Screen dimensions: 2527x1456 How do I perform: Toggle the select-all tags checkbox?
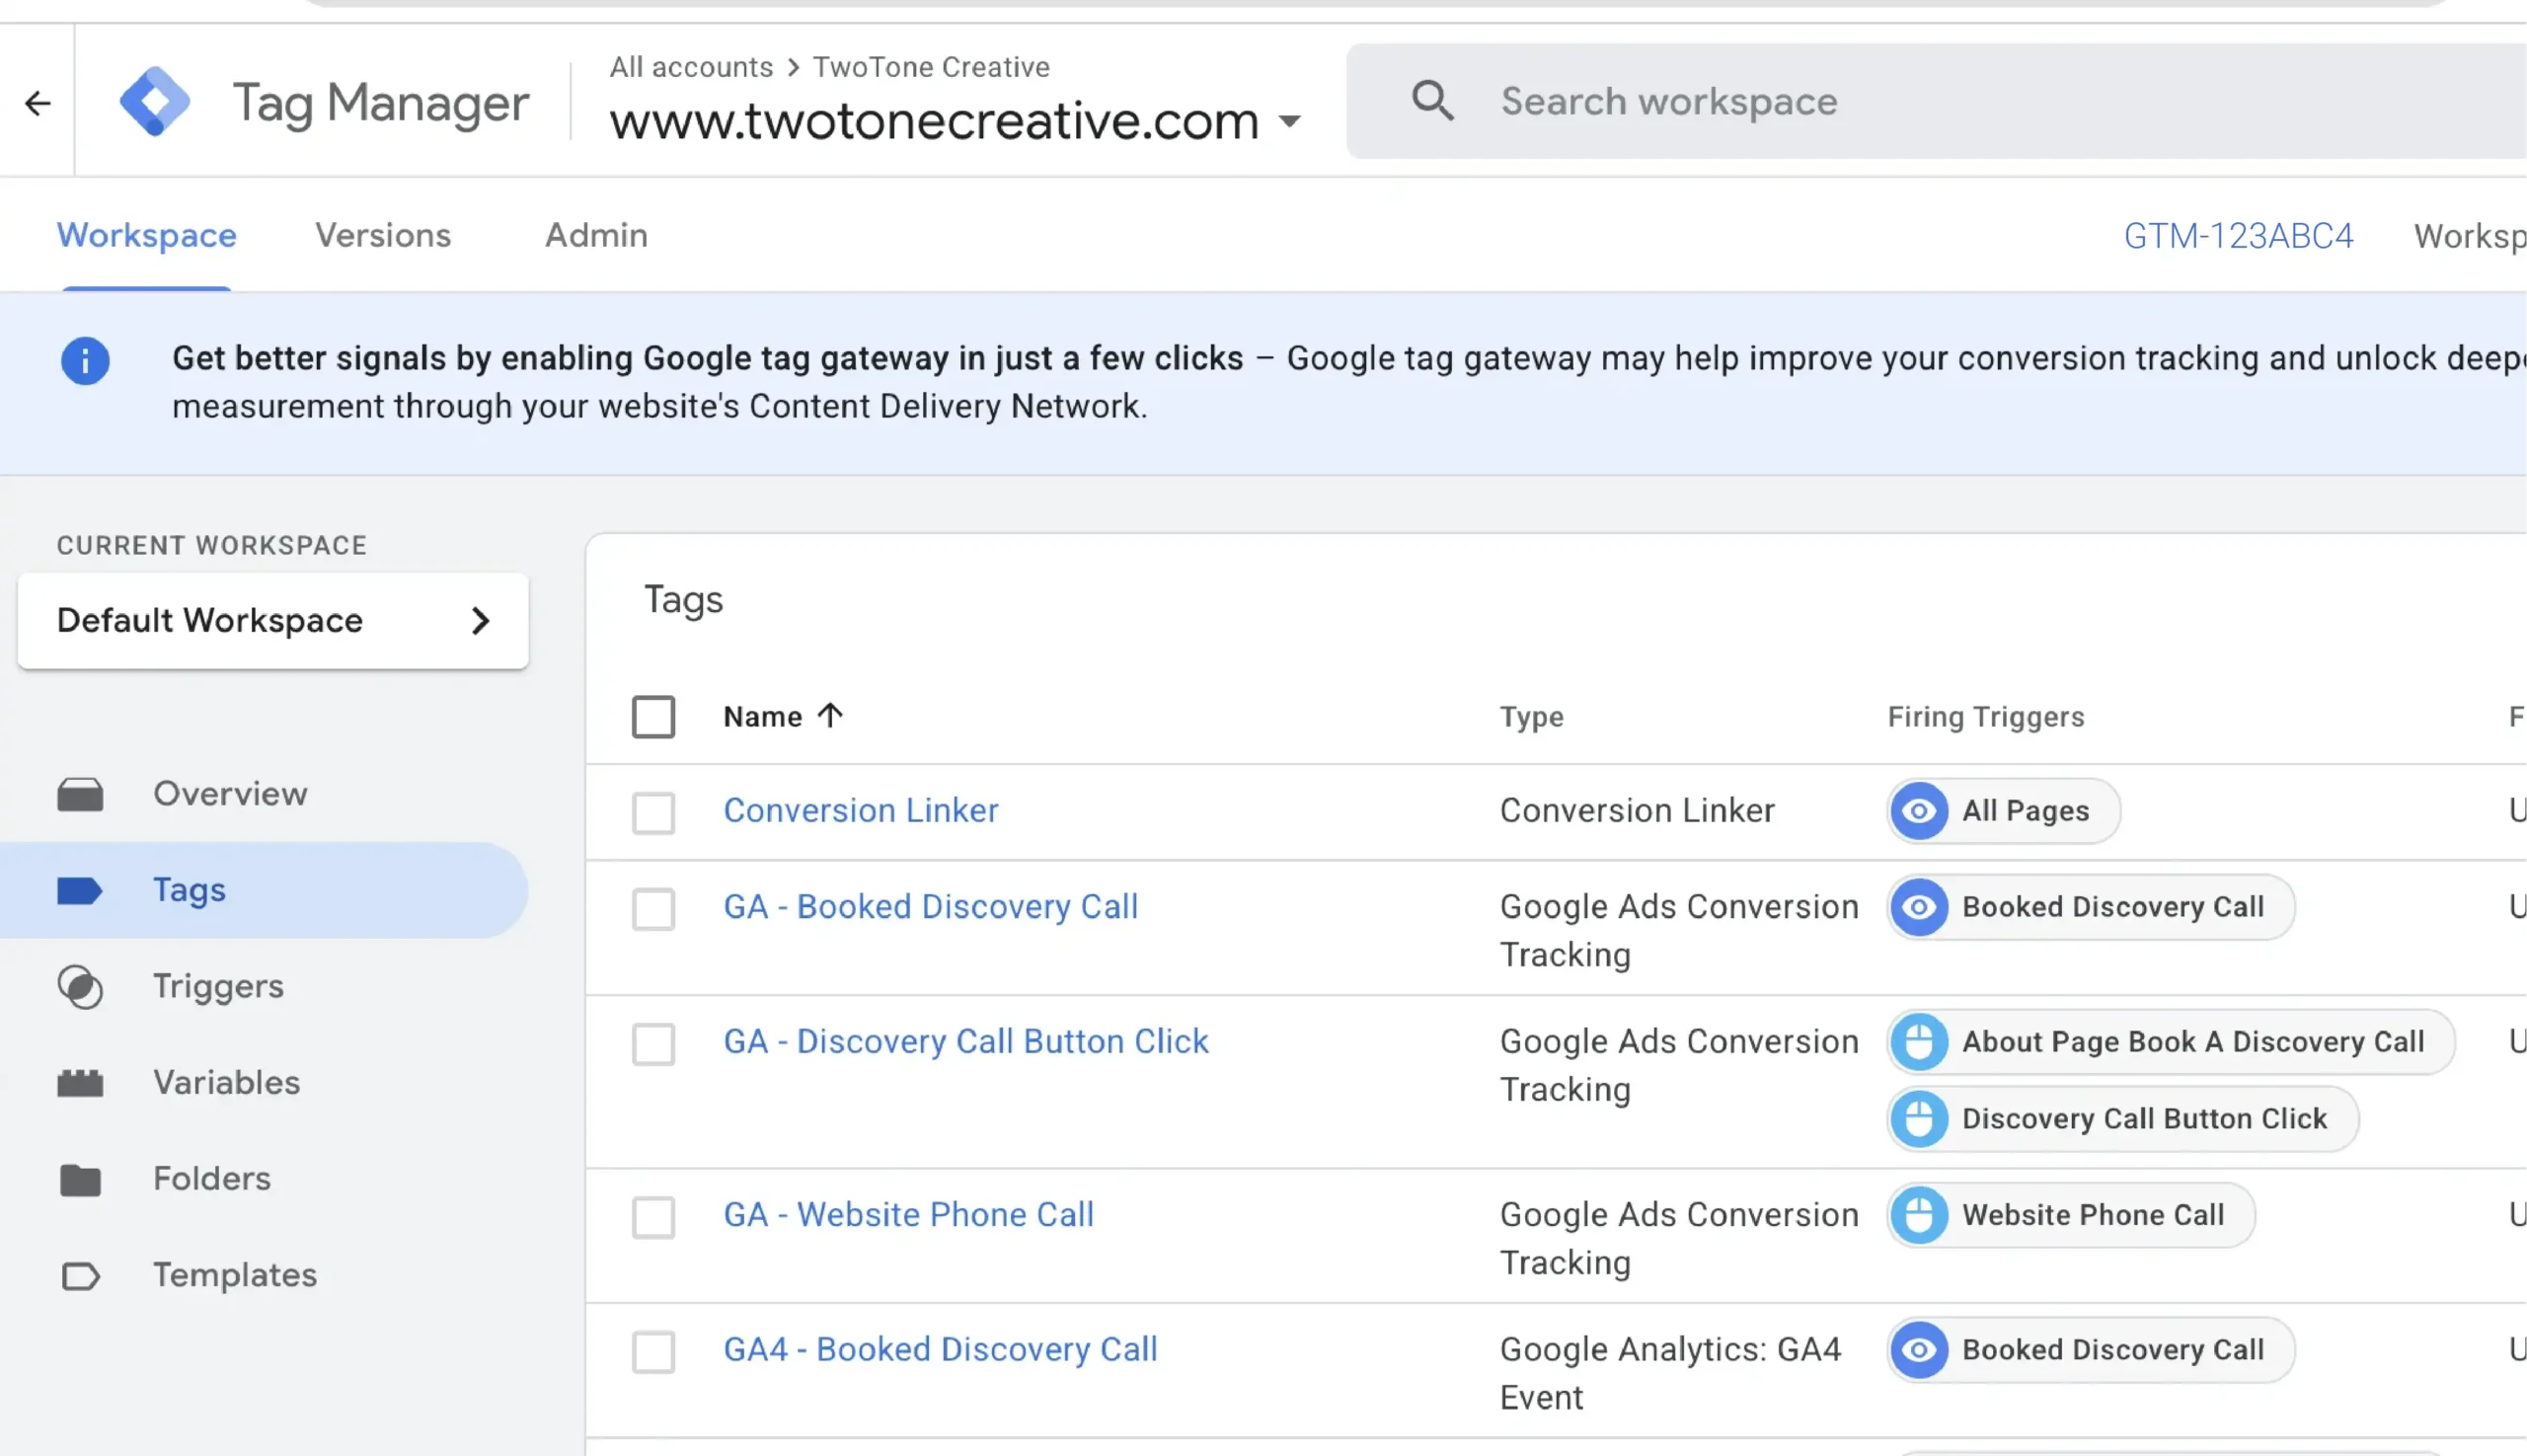click(654, 717)
